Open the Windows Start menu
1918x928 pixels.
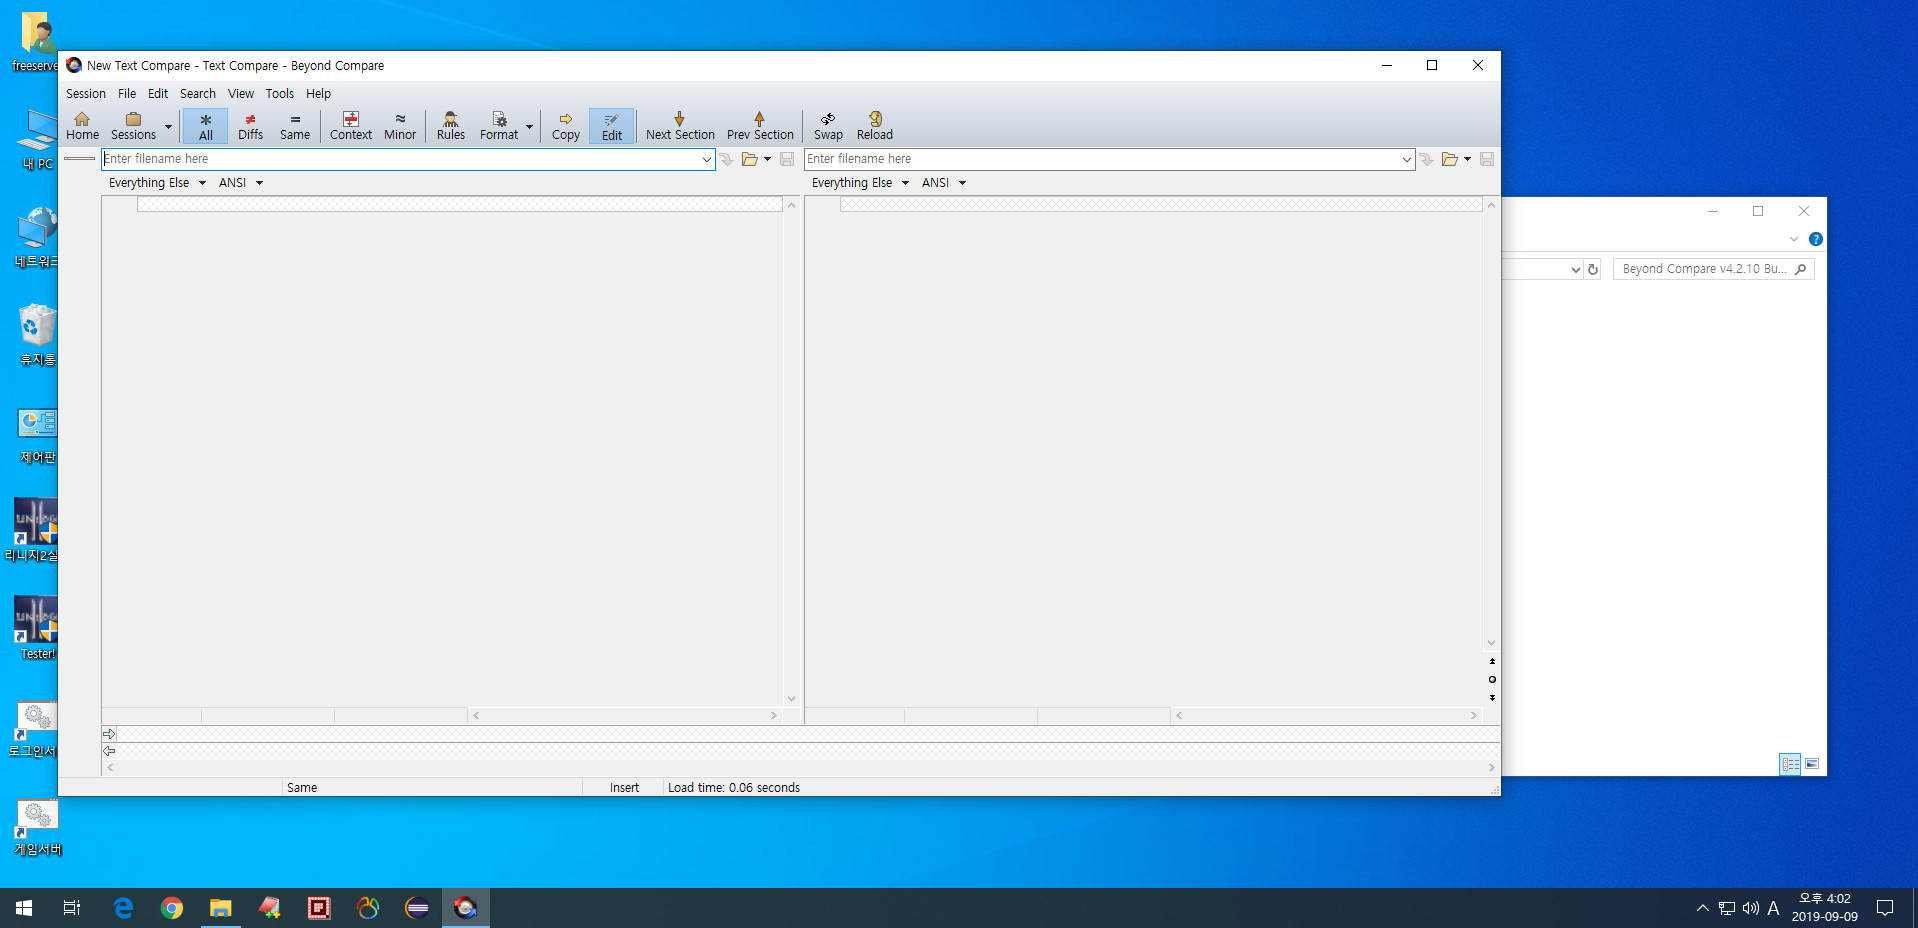click(x=24, y=908)
